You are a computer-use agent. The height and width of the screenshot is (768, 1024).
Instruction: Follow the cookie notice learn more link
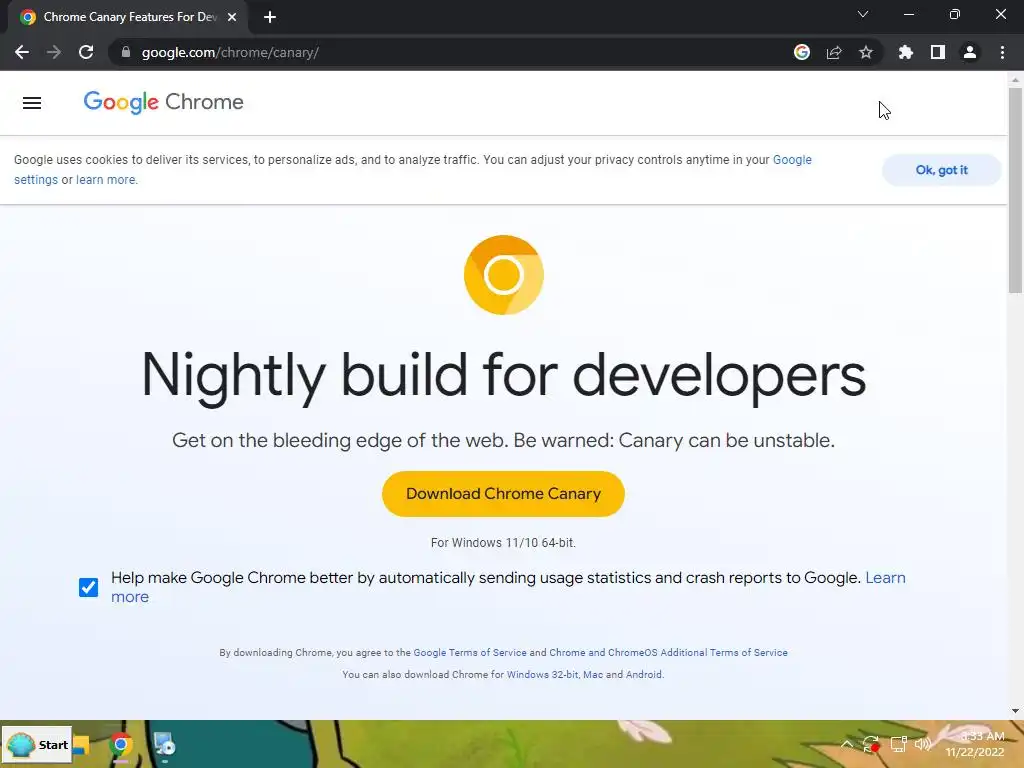click(x=106, y=180)
